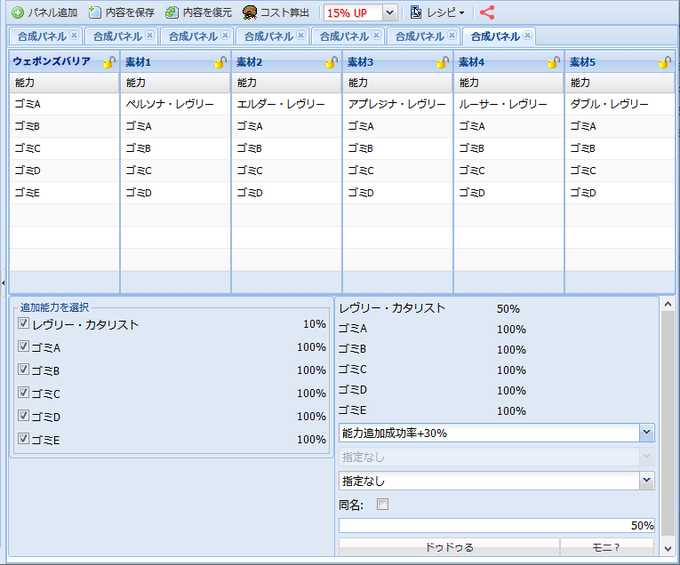This screenshot has width=680, height=565.
Task: Close the active seventh 合成パネル tab
Action: 527,35
